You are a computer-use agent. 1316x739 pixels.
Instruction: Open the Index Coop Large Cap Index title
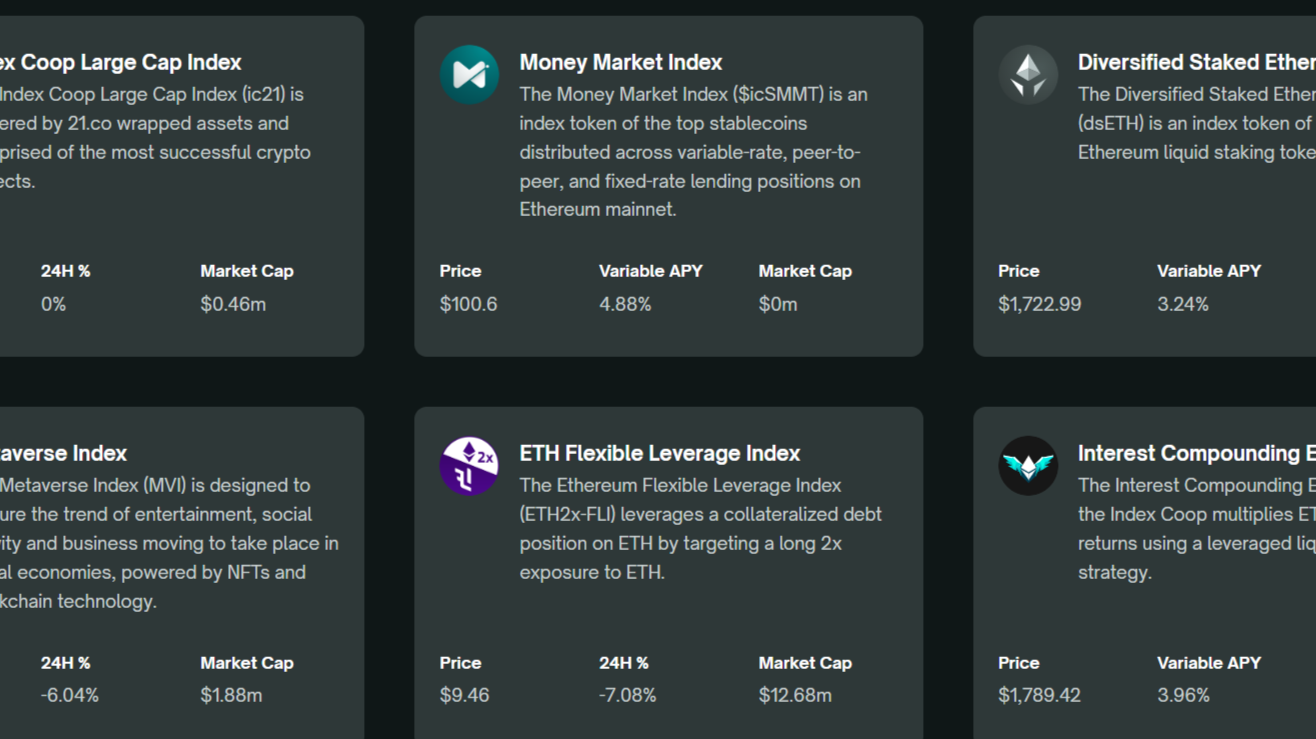tap(121, 61)
